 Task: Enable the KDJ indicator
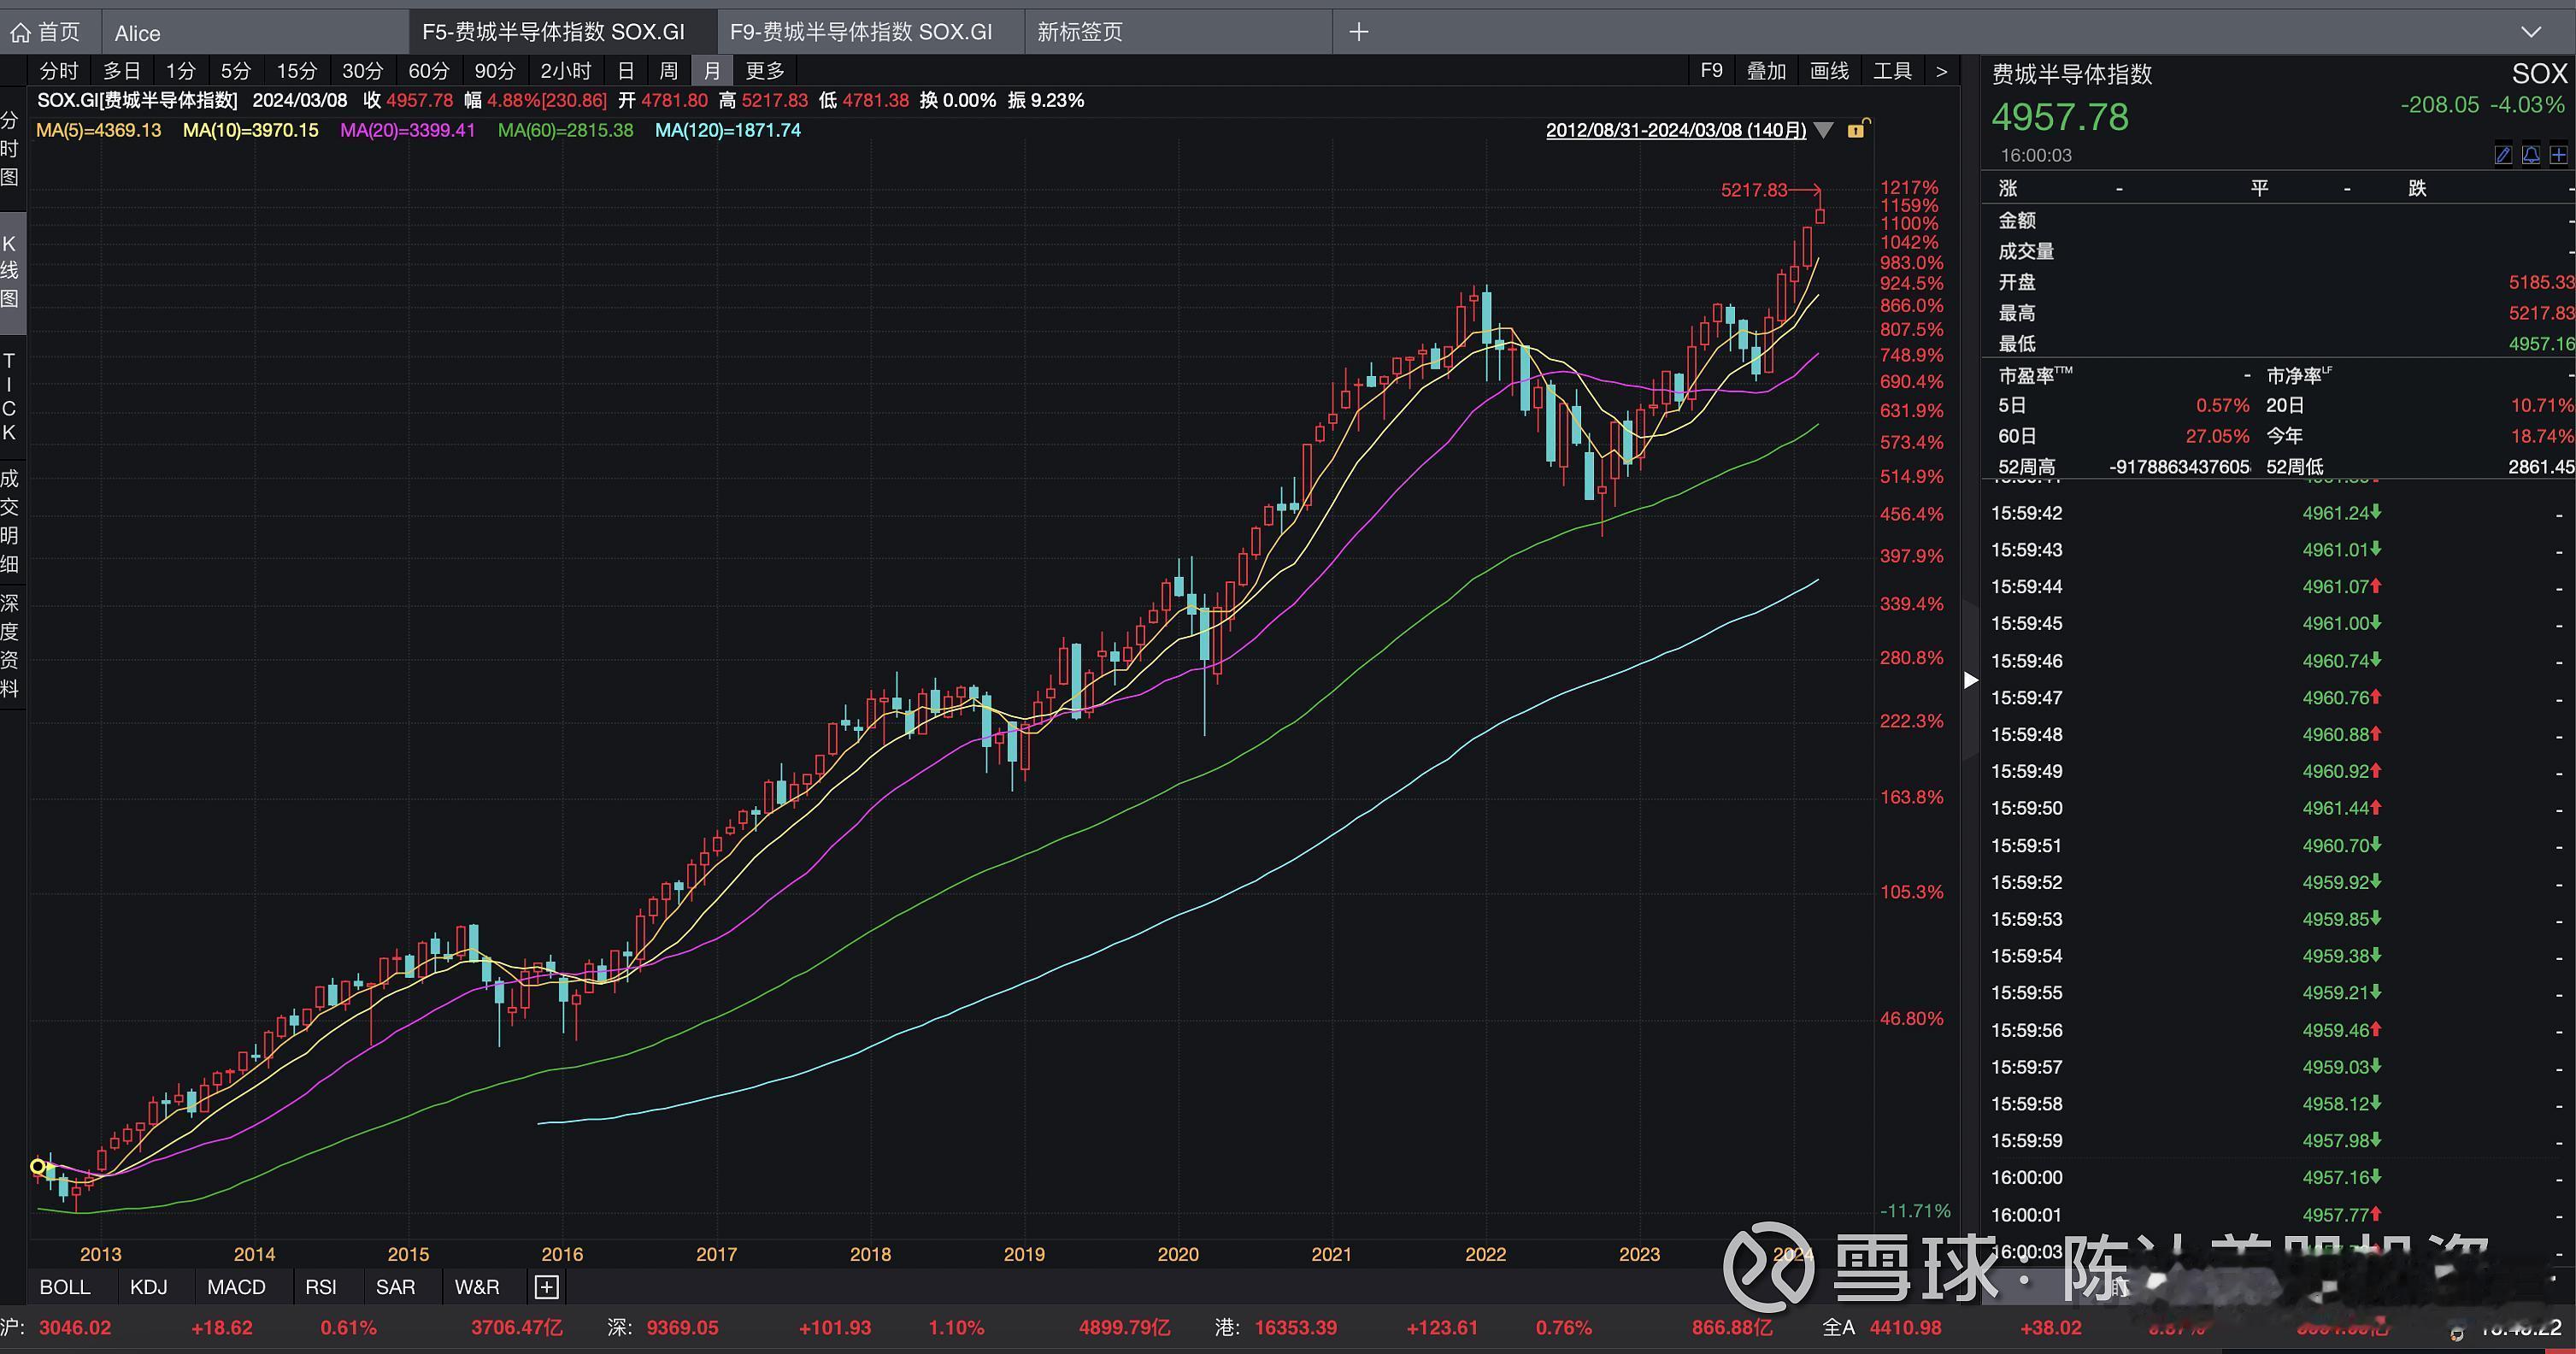pos(149,1287)
